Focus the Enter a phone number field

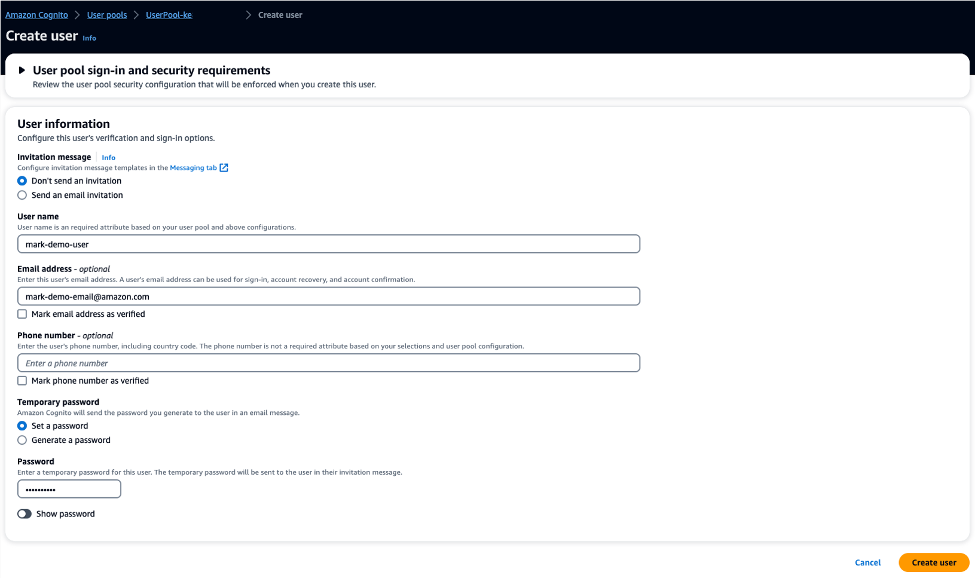(328, 362)
